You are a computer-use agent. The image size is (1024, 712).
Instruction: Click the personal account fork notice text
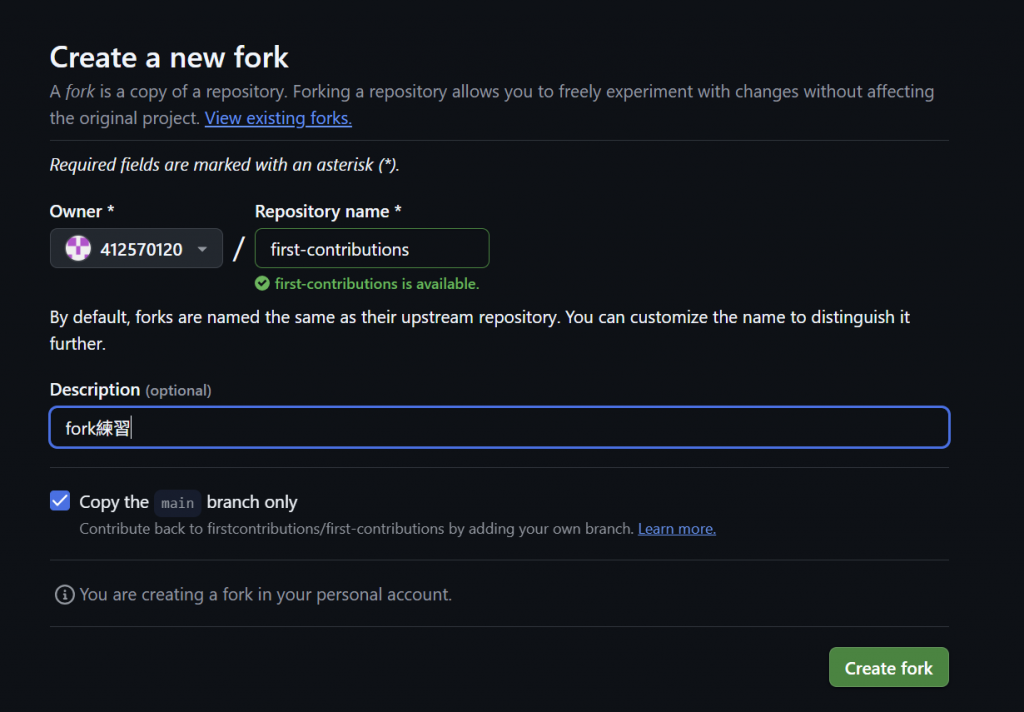(x=265, y=595)
